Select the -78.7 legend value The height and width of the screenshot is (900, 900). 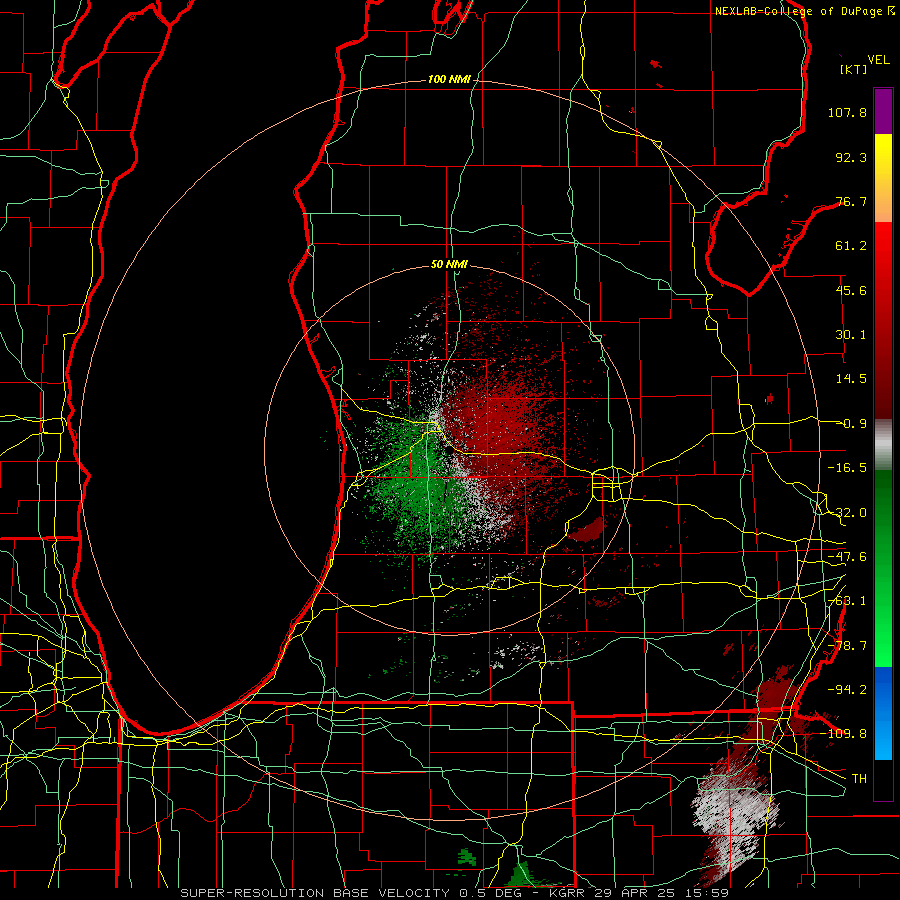coord(847,646)
